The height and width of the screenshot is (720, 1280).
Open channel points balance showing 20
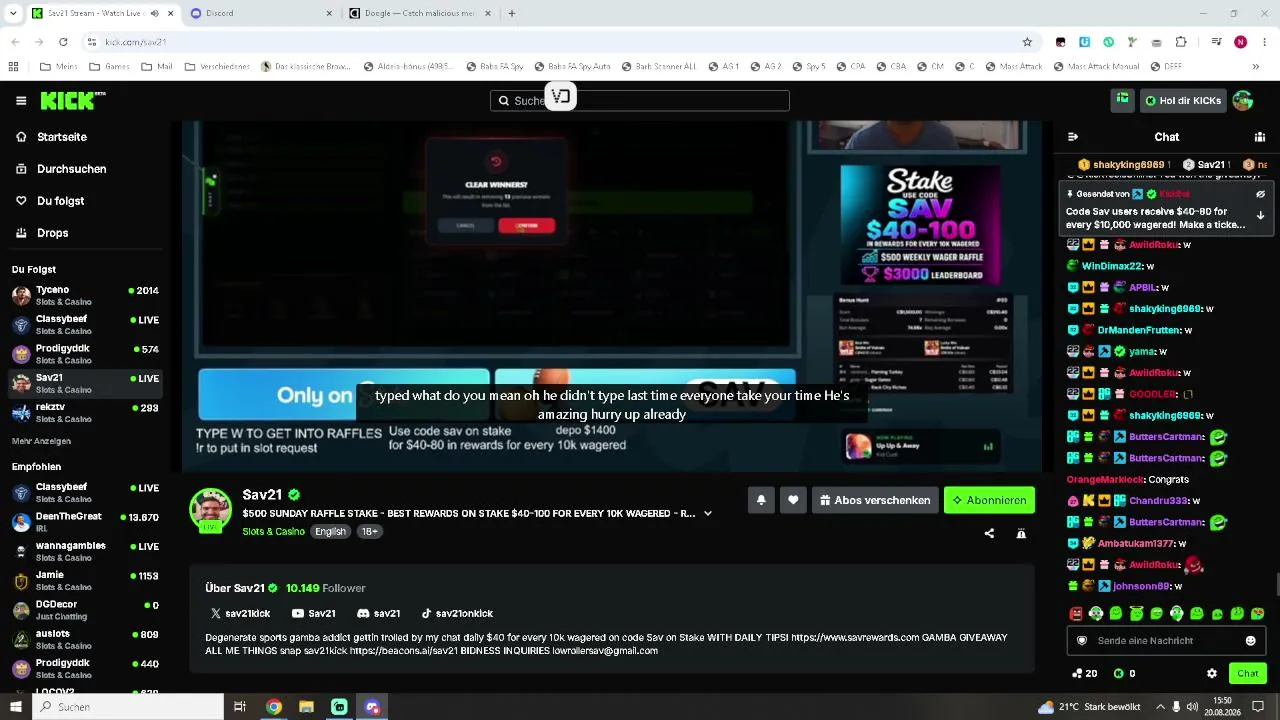[x=1084, y=674]
